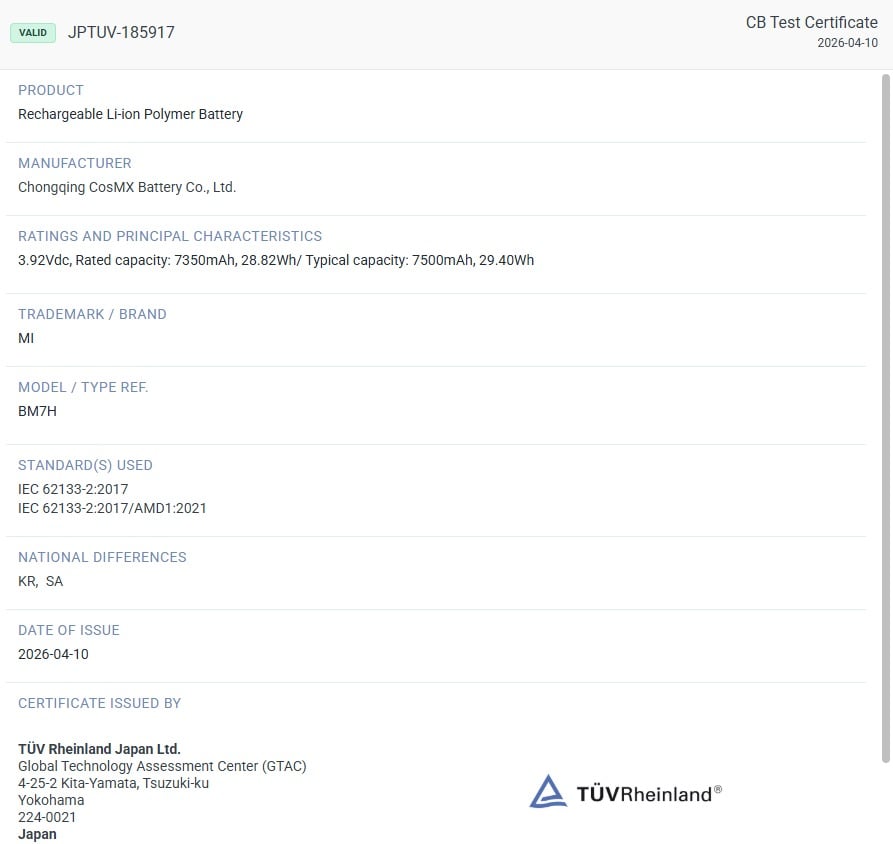The width and height of the screenshot is (893, 844).
Task: Click the CB Test Certificate heading
Action: (812, 22)
